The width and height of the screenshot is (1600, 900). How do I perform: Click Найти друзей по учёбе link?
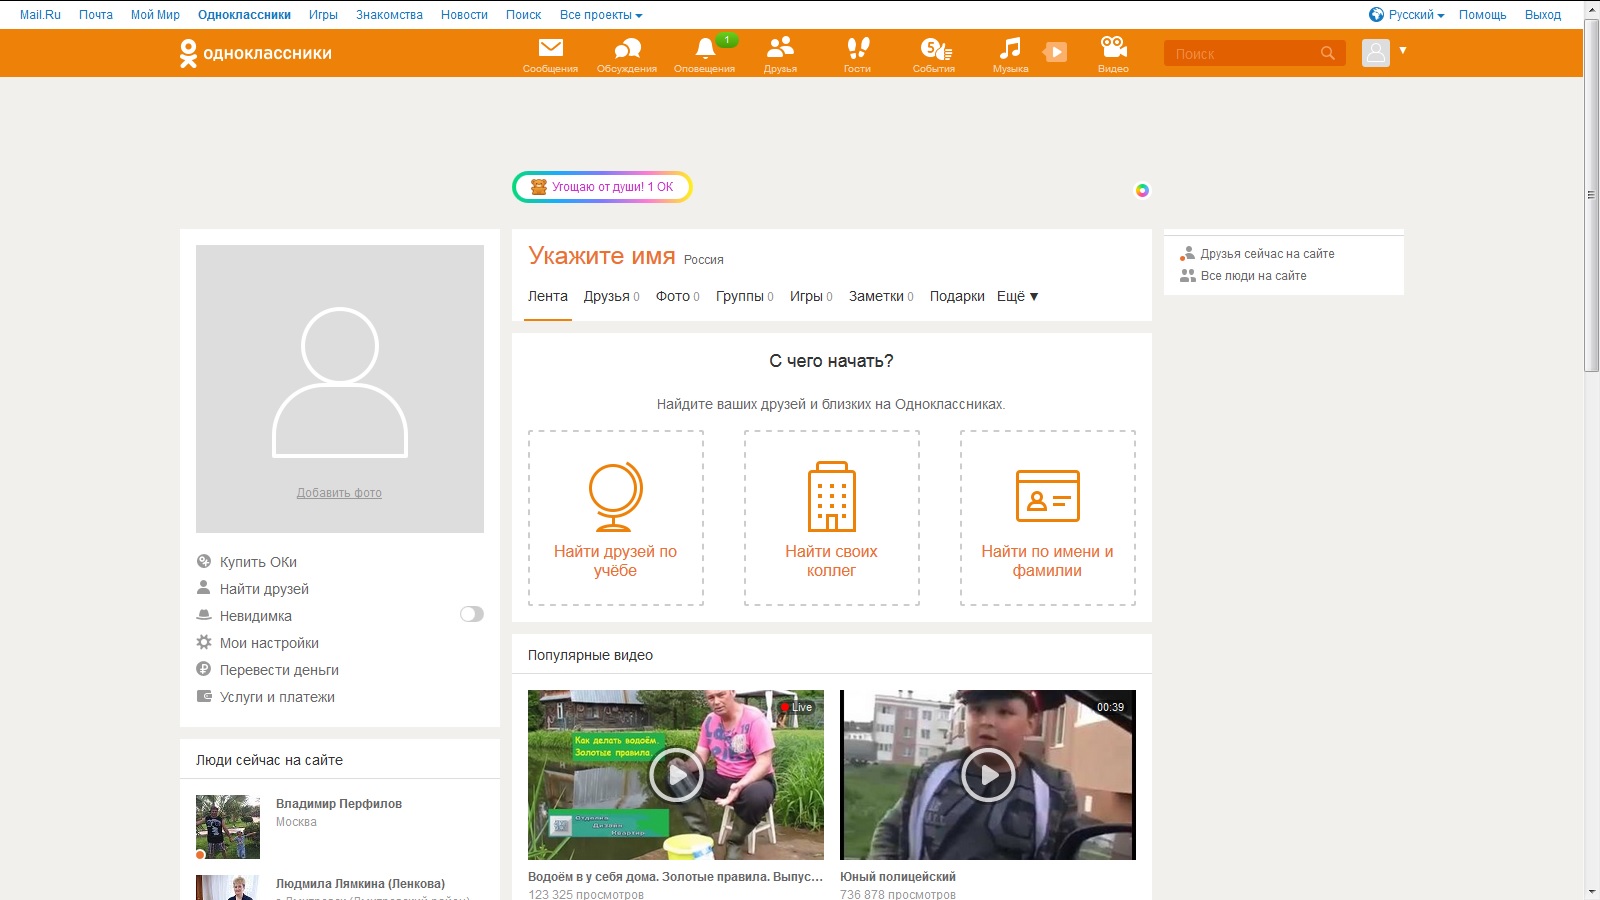(x=615, y=561)
